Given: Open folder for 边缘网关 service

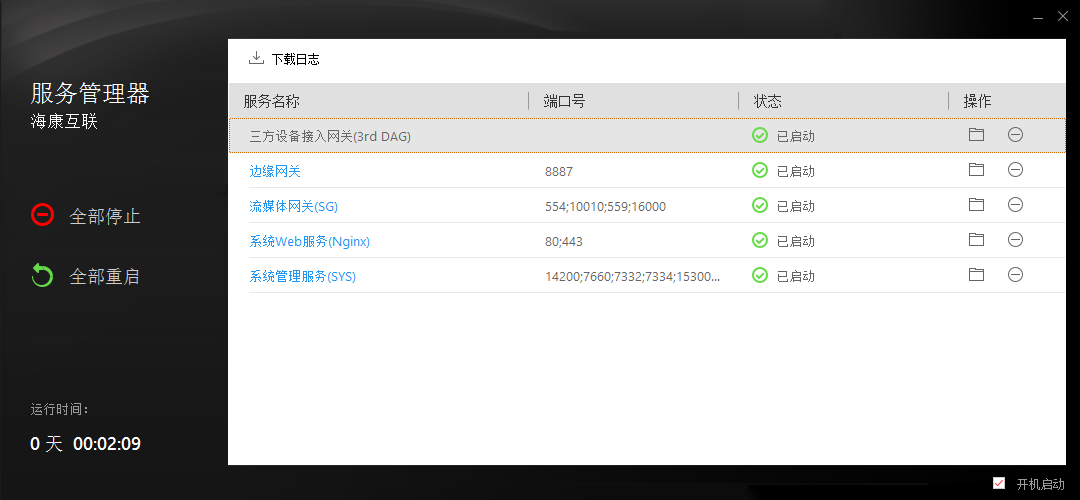Looking at the screenshot, I should (x=976, y=170).
